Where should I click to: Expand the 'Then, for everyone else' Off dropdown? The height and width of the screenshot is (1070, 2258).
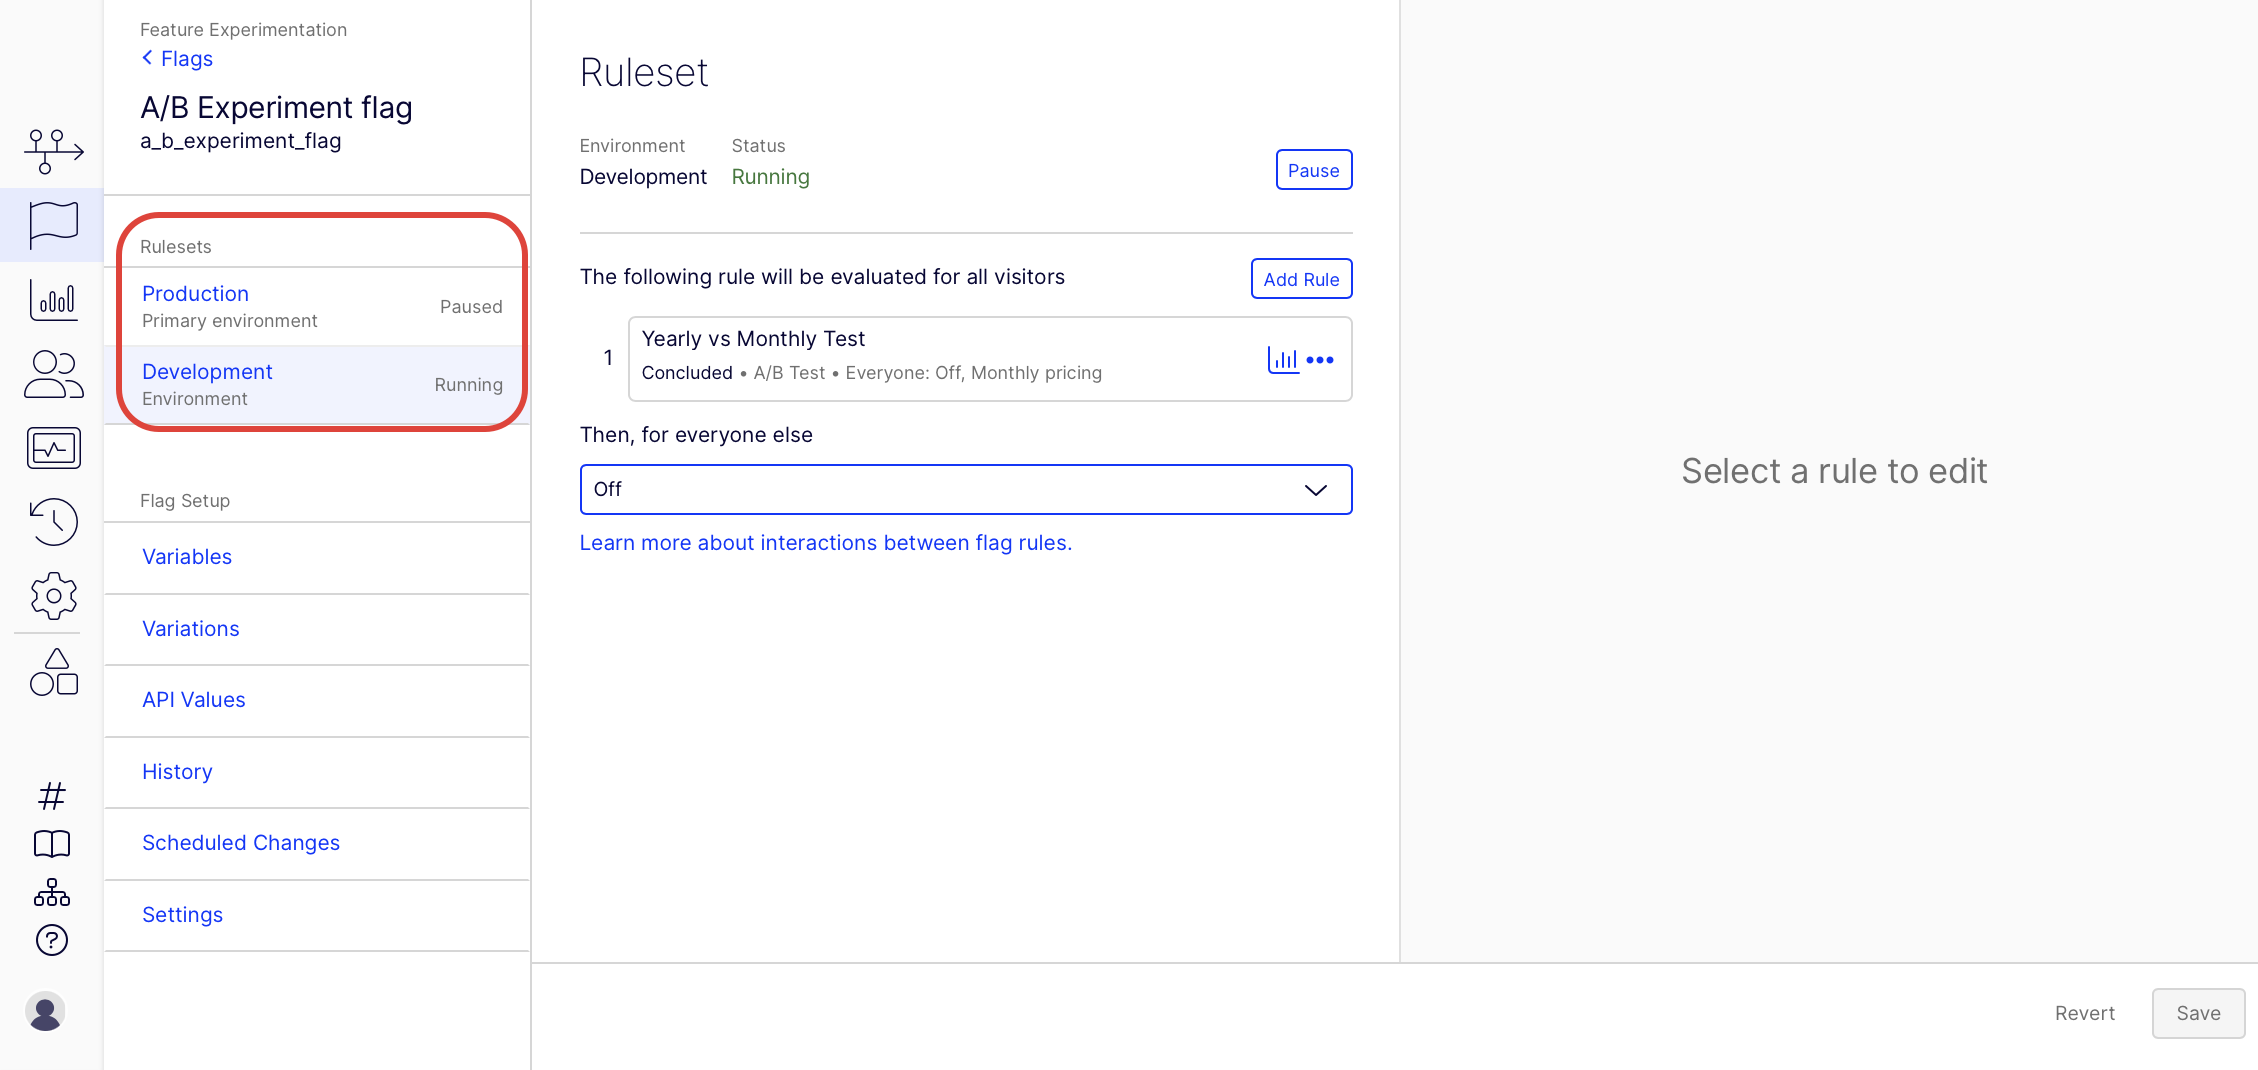tap(965, 490)
